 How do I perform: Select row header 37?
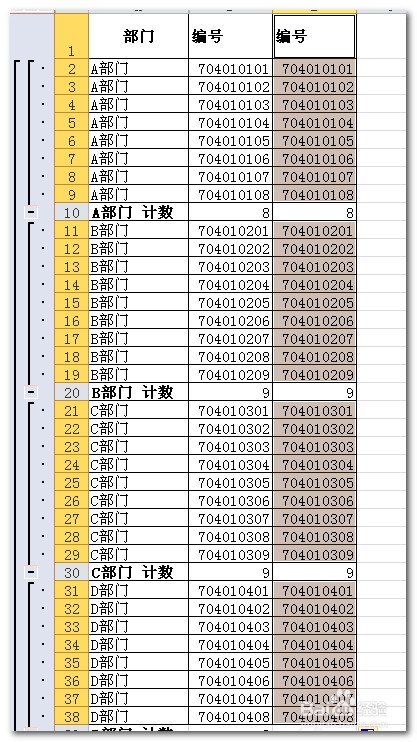pos(71,698)
